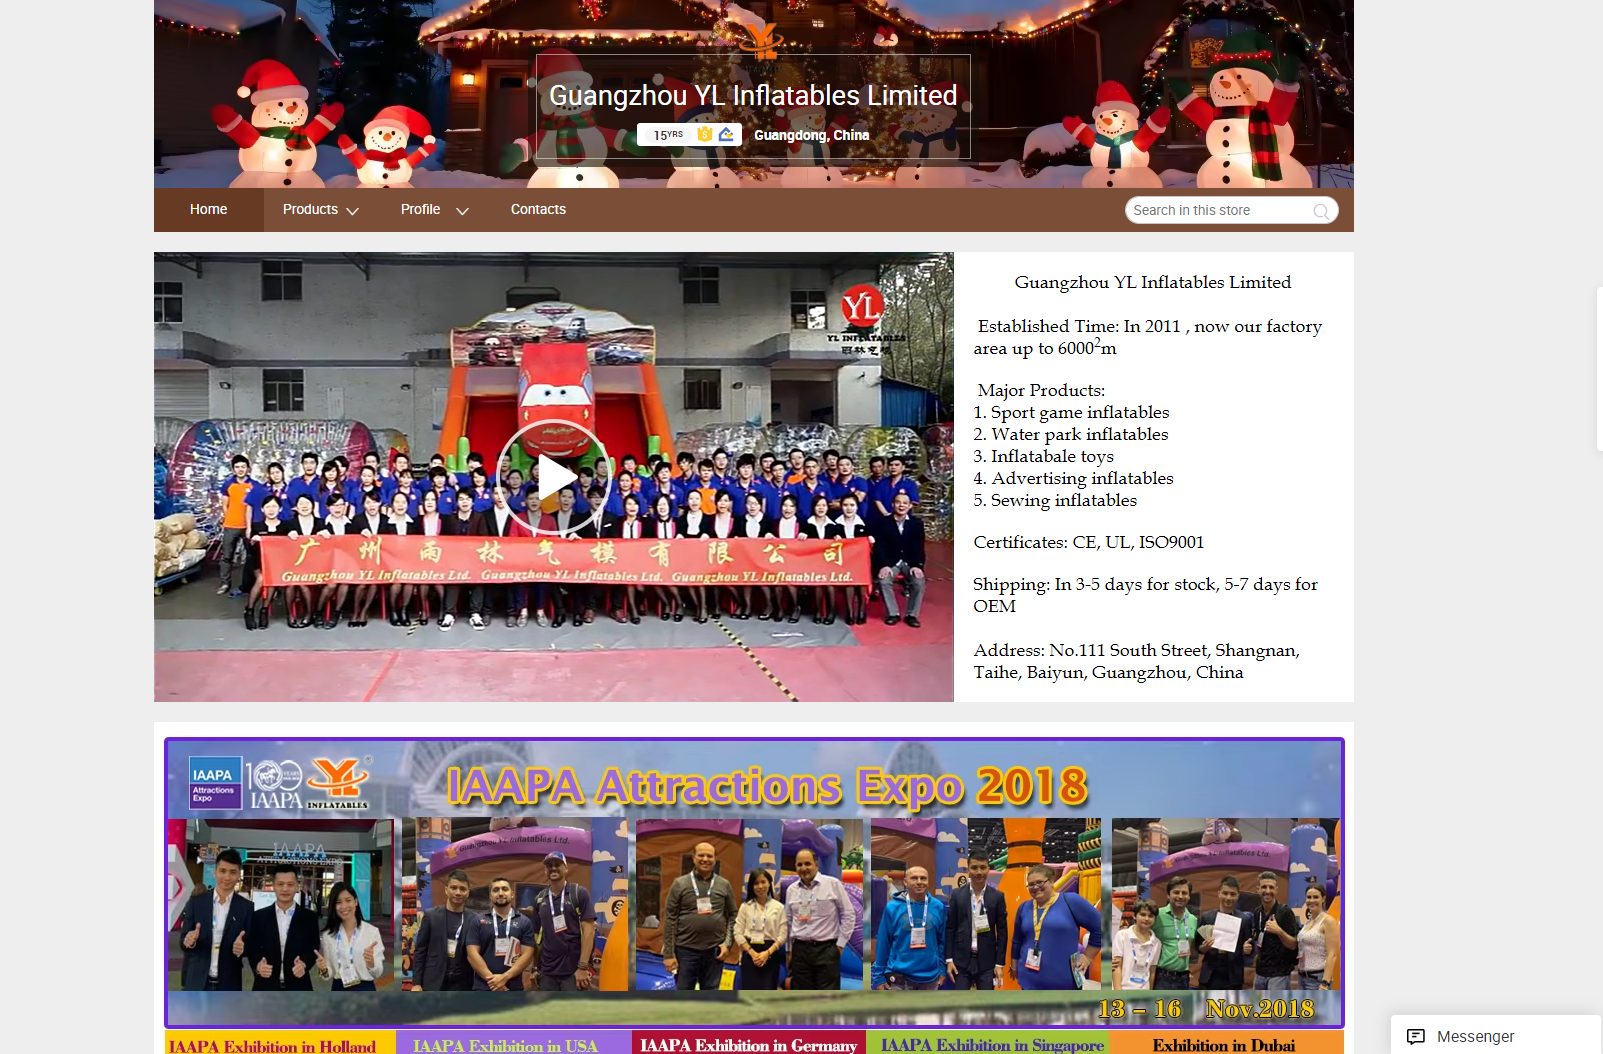Click the Guangdong, China location text
The width and height of the screenshot is (1603, 1054).
[x=811, y=135]
